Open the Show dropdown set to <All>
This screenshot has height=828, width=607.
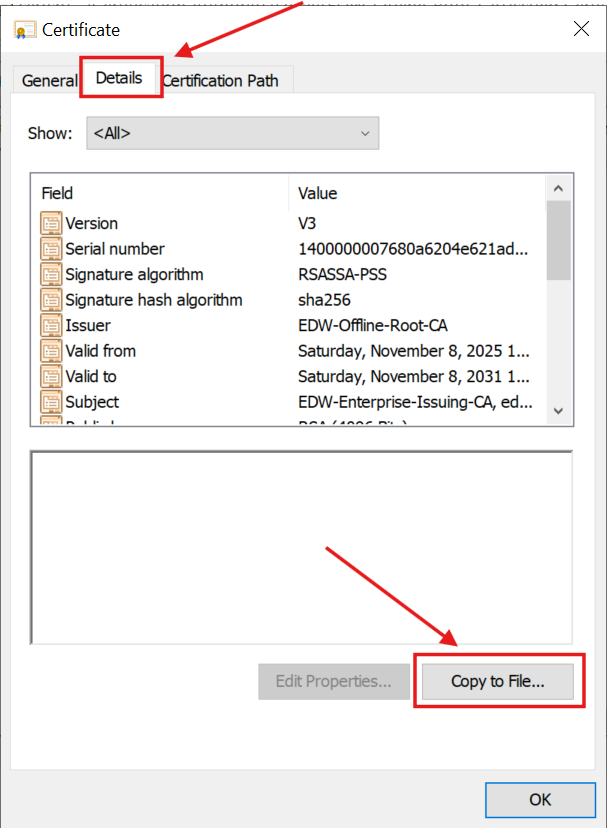point(232,133)
